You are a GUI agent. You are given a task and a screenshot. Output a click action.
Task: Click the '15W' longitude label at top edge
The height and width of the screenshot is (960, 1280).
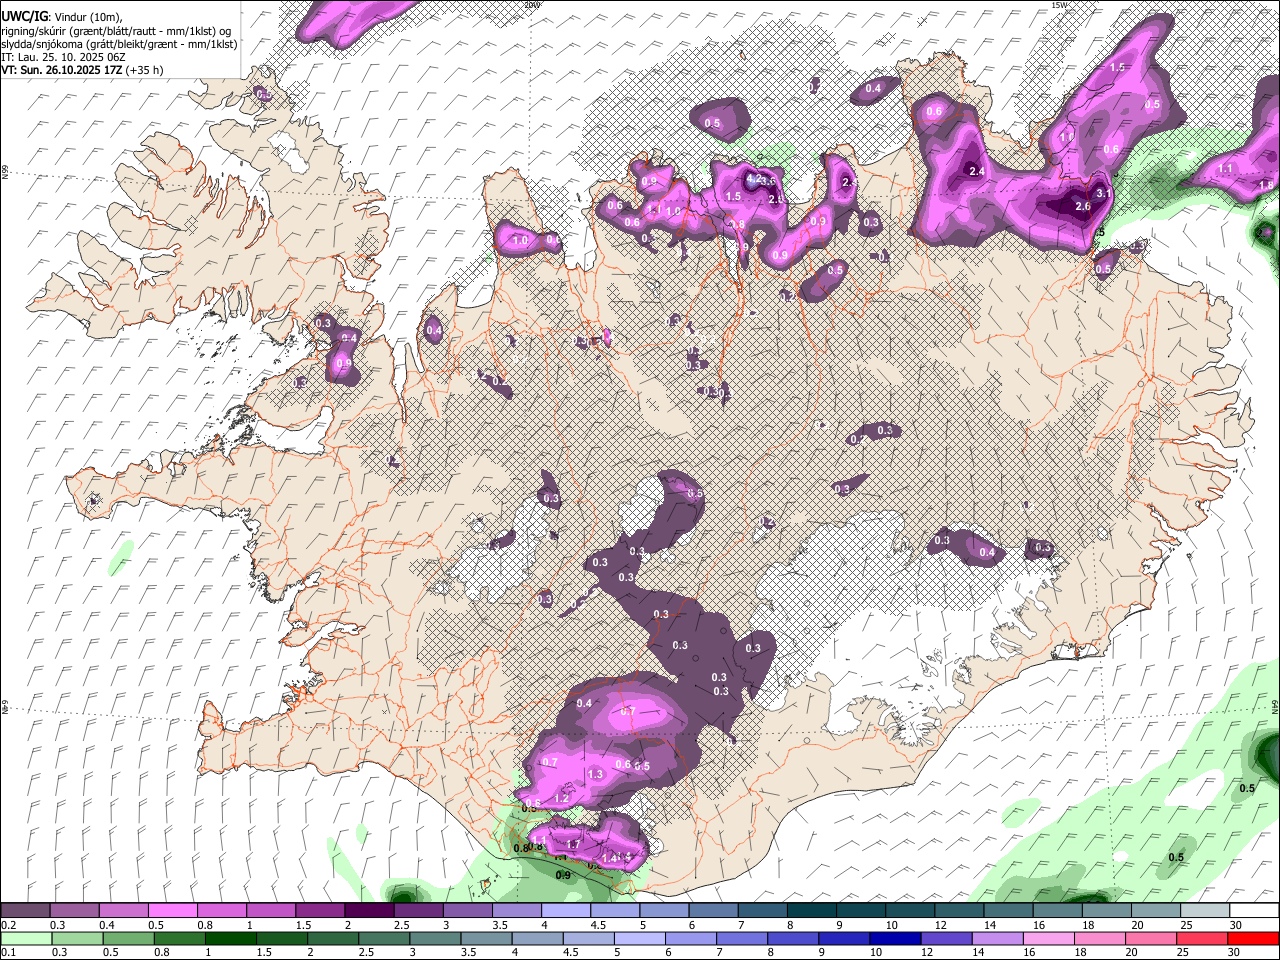1058,5
